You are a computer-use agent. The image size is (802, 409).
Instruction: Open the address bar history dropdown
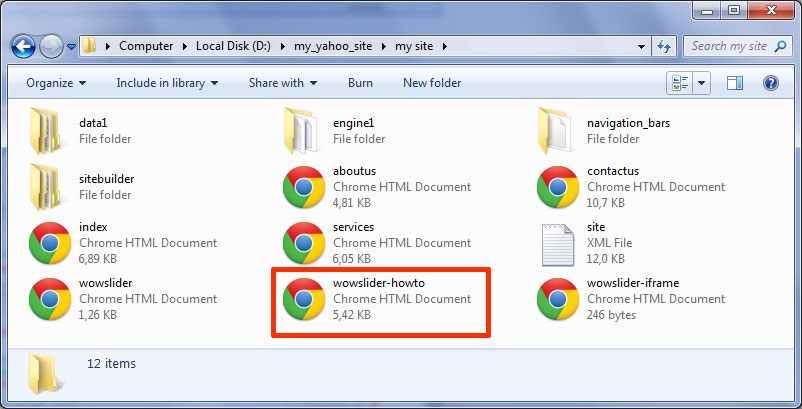tap(641, 47)
